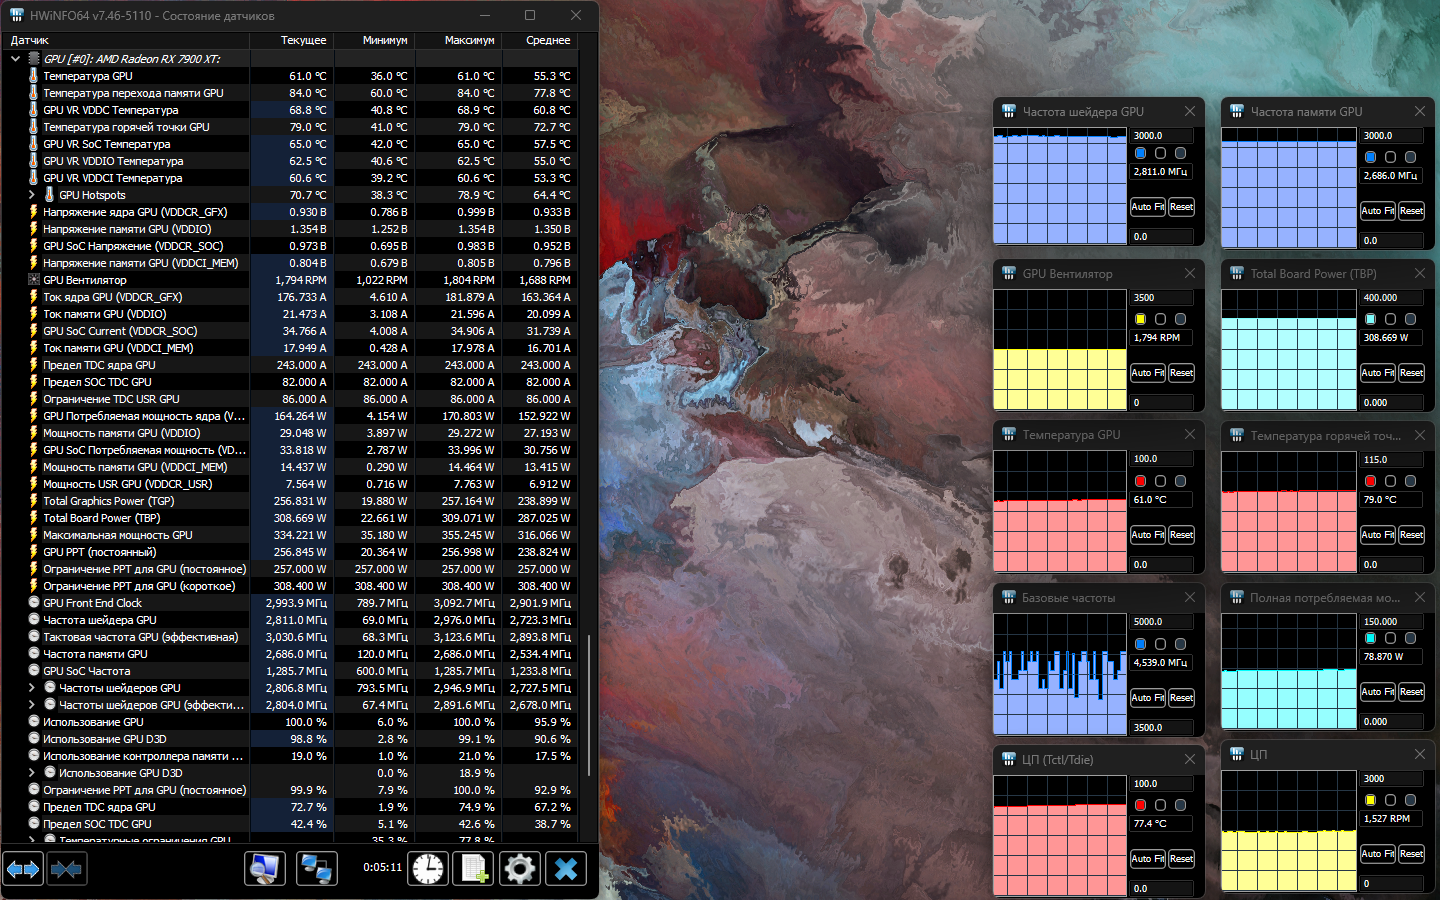Click the red color swatch in Температура GPU graph
The height and width of the screenshot is (900, 1440).
(x=1141, y=481)
